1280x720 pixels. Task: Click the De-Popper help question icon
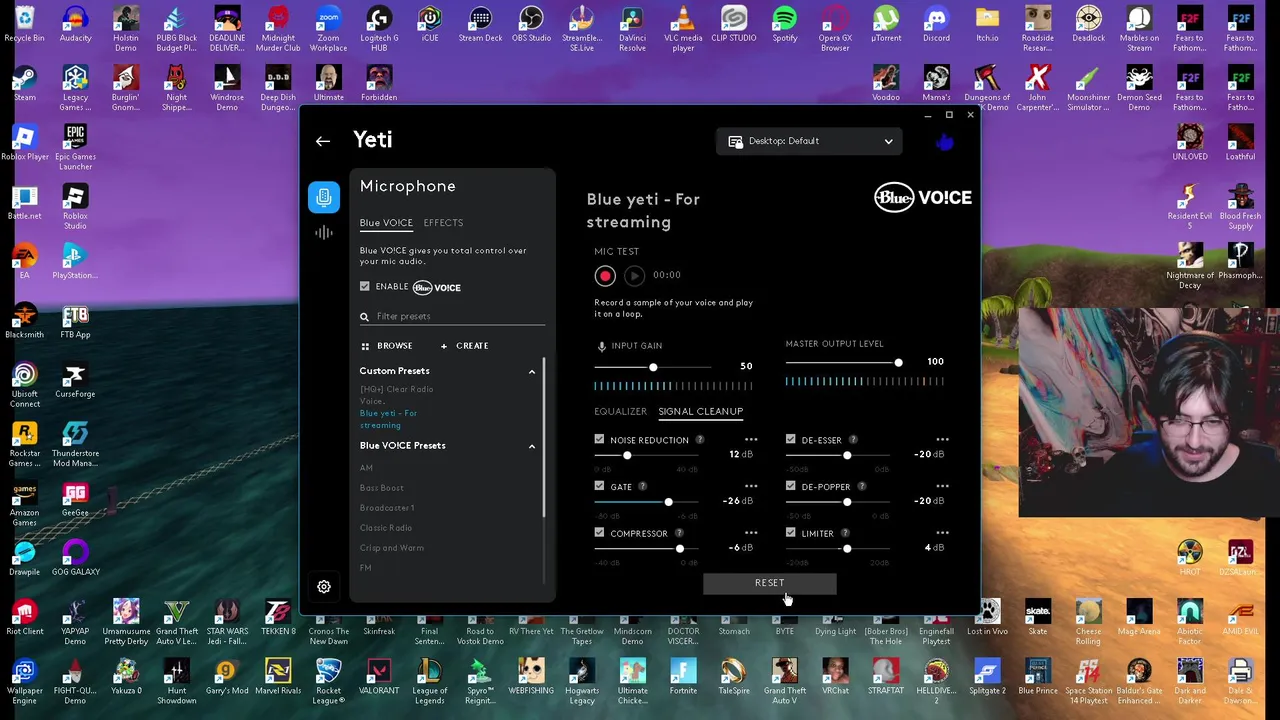pyautogui.click(x=862, y=487)
